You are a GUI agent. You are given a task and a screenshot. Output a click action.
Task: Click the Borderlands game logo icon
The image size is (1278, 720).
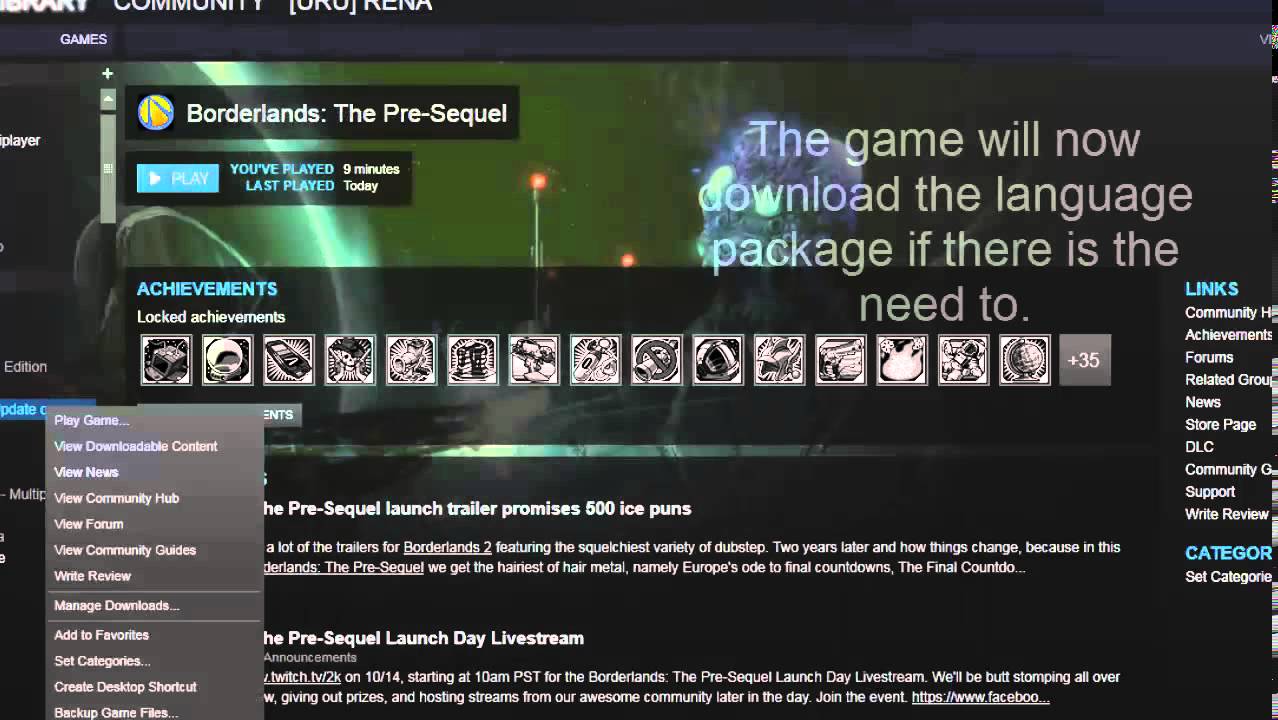point(155,113)
